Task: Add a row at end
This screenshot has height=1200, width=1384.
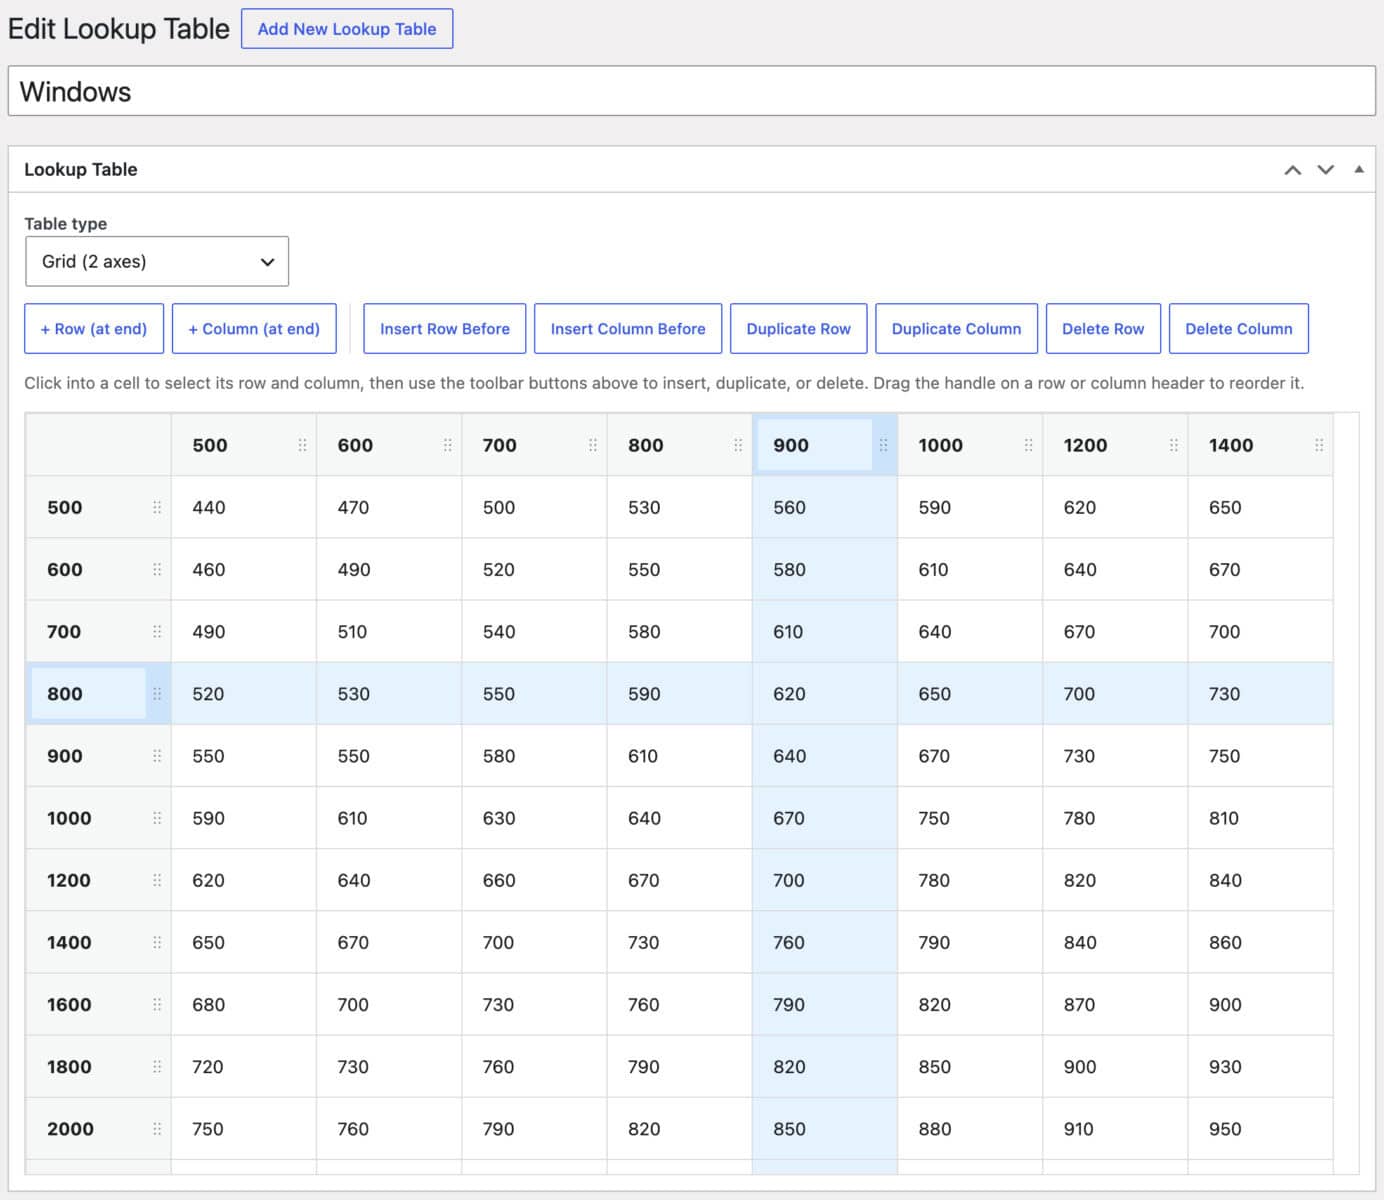Action: point(94,329)
